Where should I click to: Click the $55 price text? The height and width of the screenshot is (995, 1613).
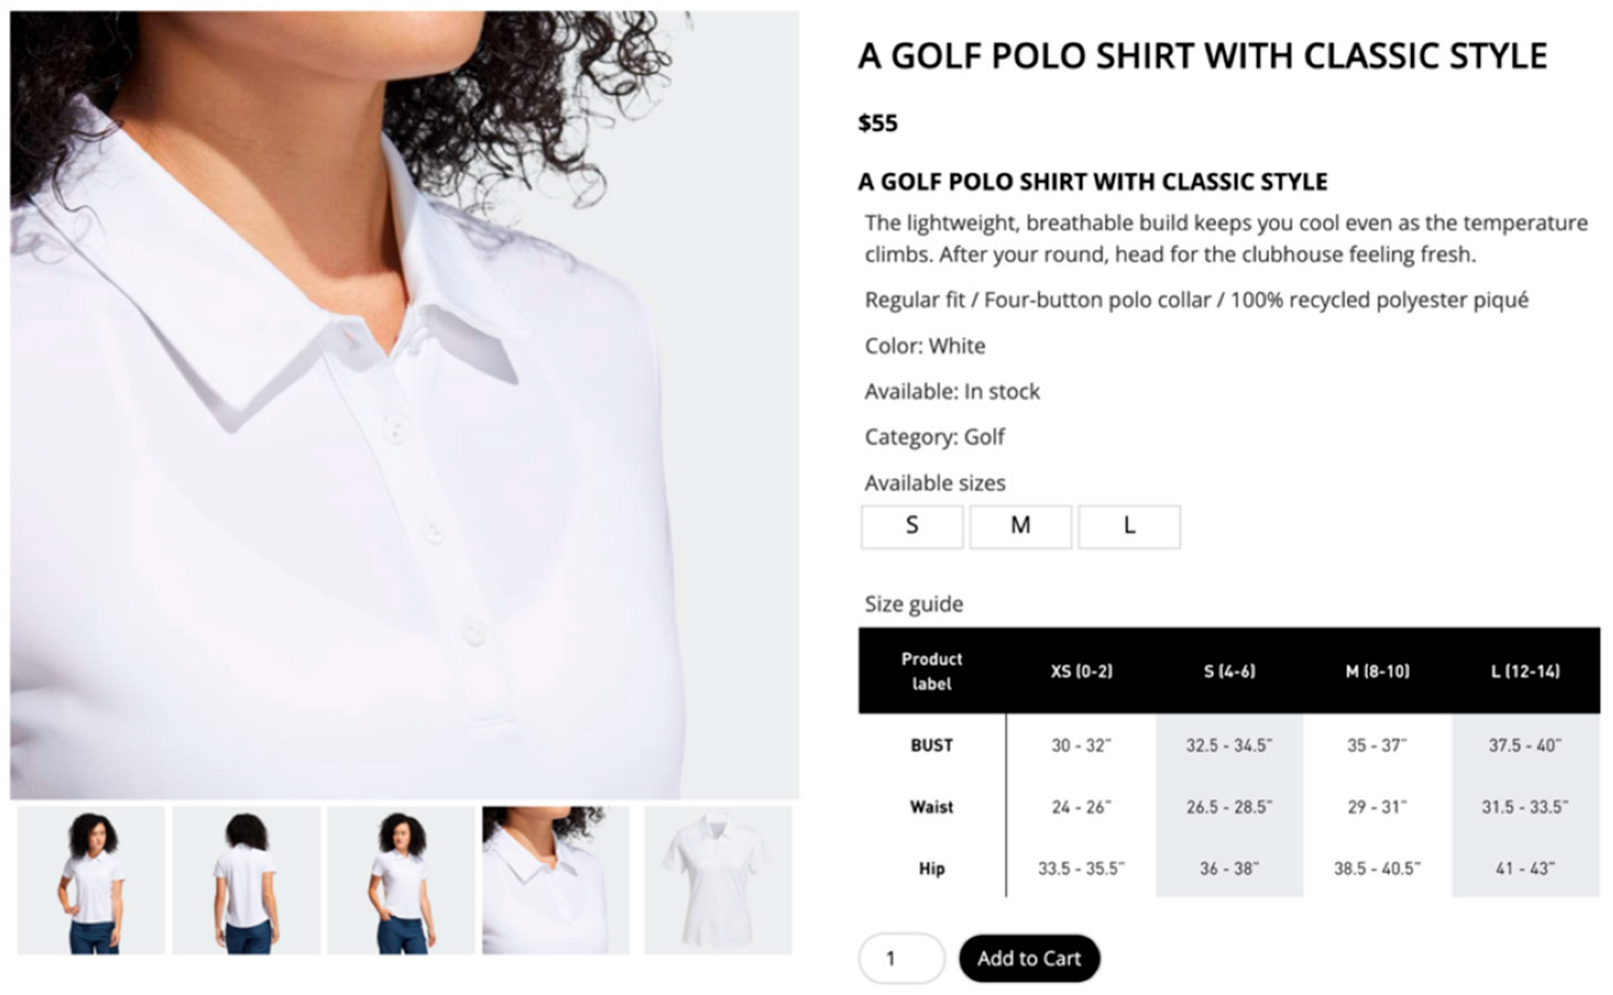(878, 123)
